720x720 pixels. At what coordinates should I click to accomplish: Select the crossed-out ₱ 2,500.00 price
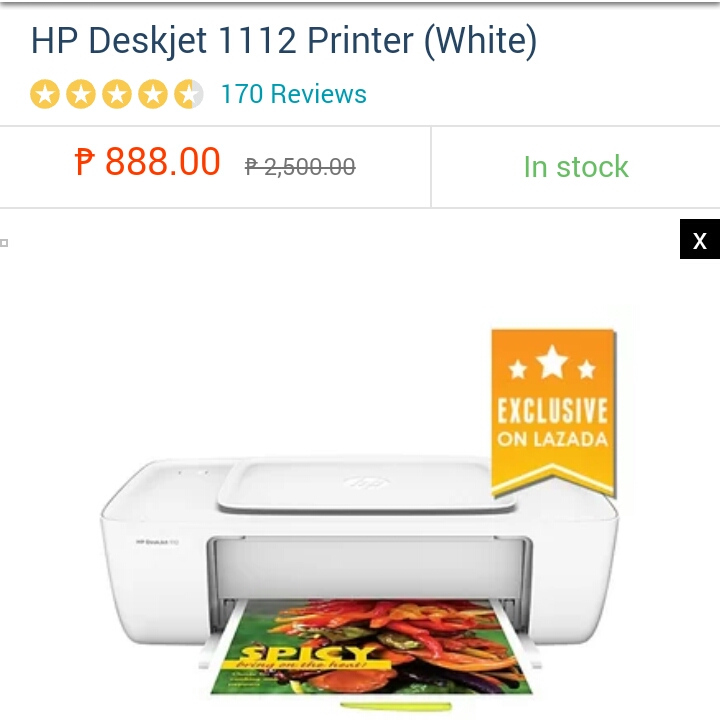(300, 166)
